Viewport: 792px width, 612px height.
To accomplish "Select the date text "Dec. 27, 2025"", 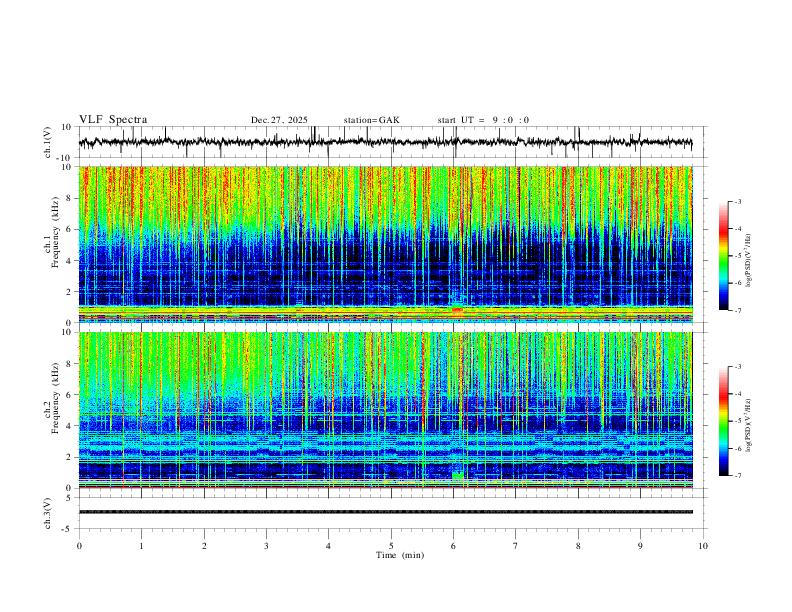I will click(x=279, y=120).
